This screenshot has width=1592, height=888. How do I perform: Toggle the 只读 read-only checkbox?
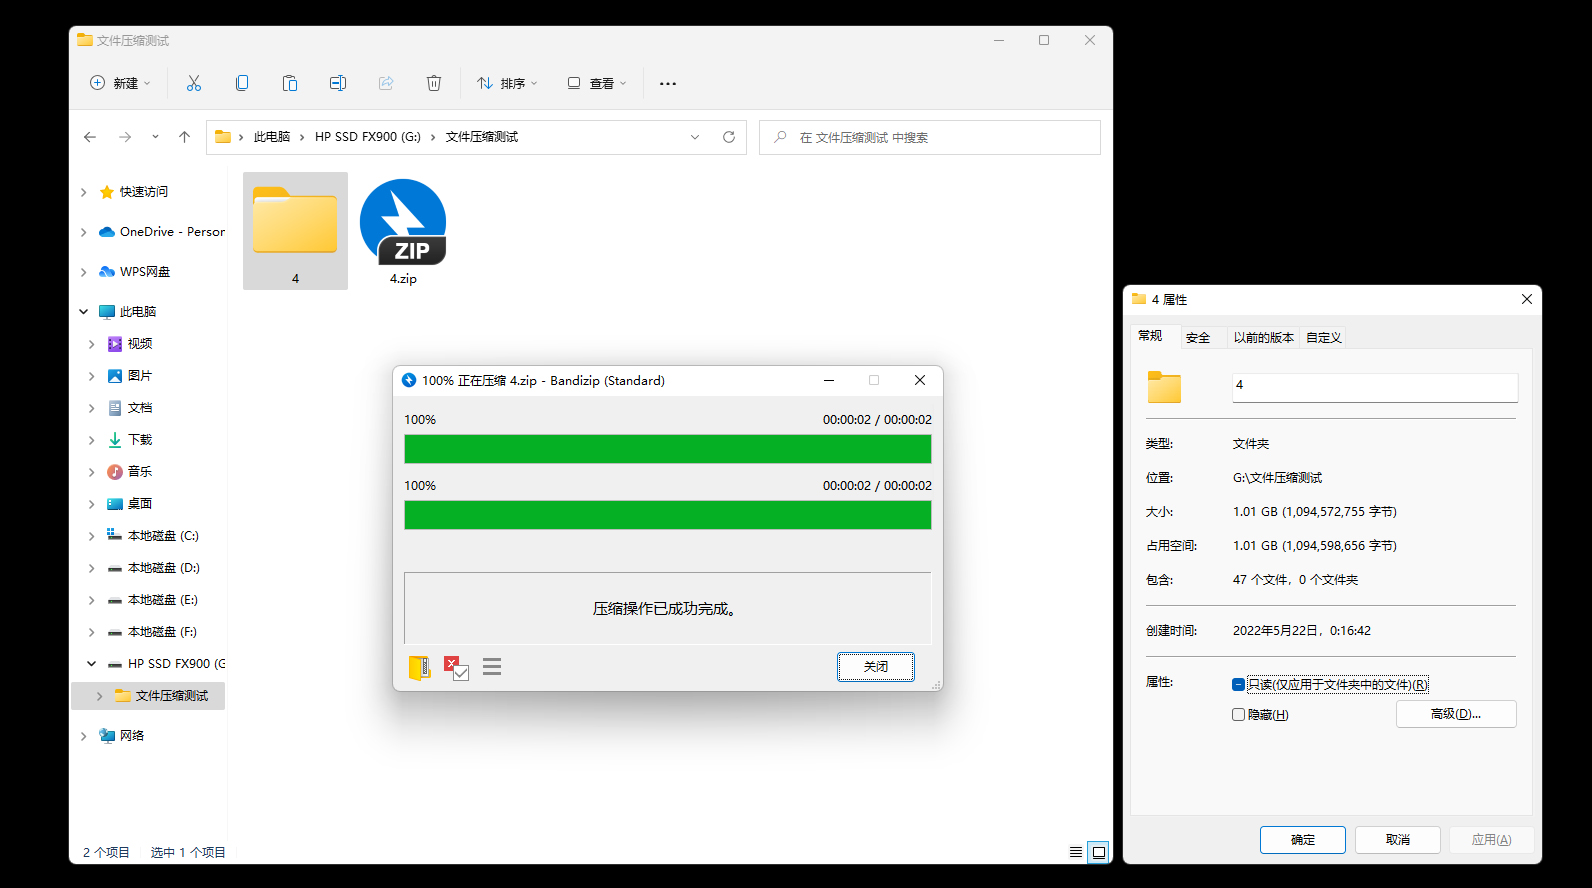(1238, 685)
